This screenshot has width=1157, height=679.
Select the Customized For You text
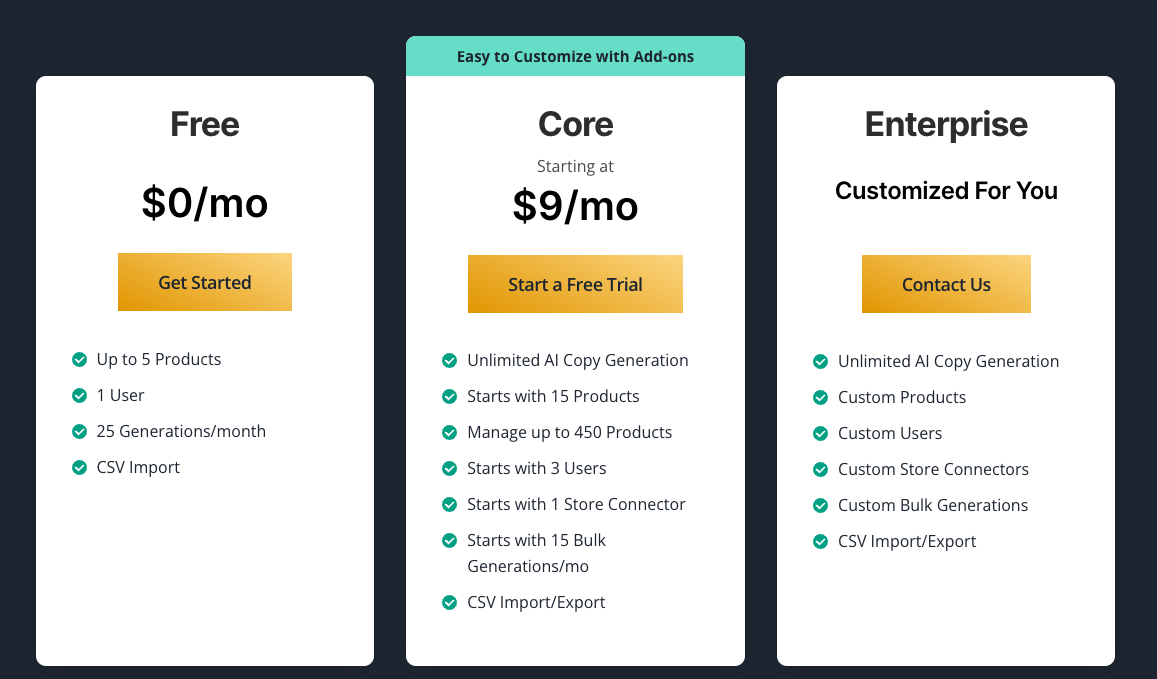[946, 190]
